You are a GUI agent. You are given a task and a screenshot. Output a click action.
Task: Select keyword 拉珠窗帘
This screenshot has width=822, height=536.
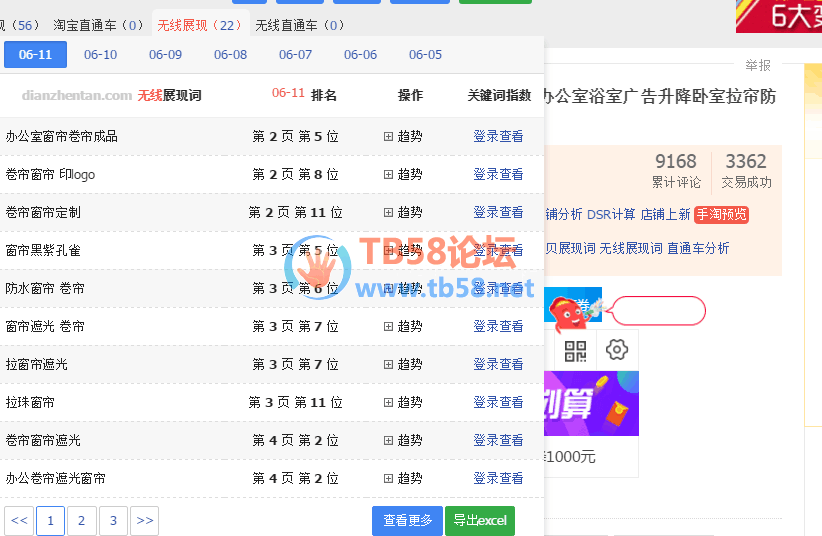pos(30,402)
